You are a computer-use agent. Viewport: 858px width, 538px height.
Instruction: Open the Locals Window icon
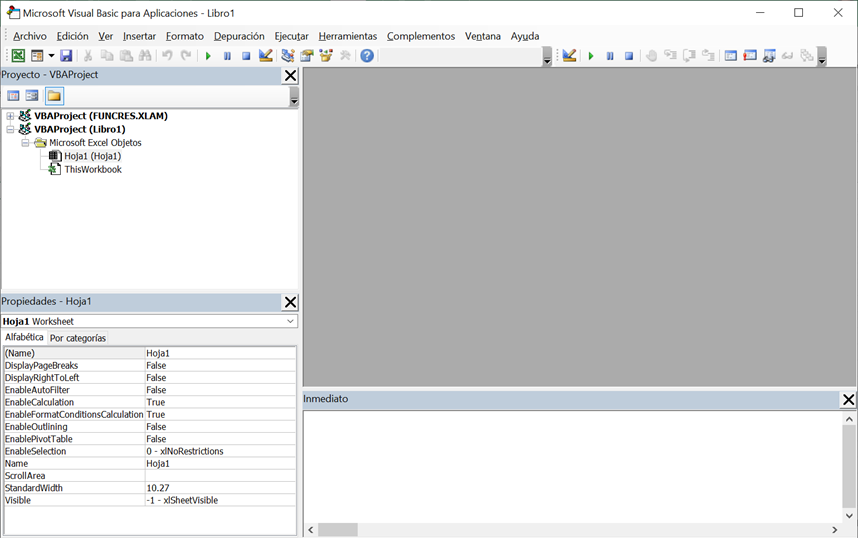[731, 55]
